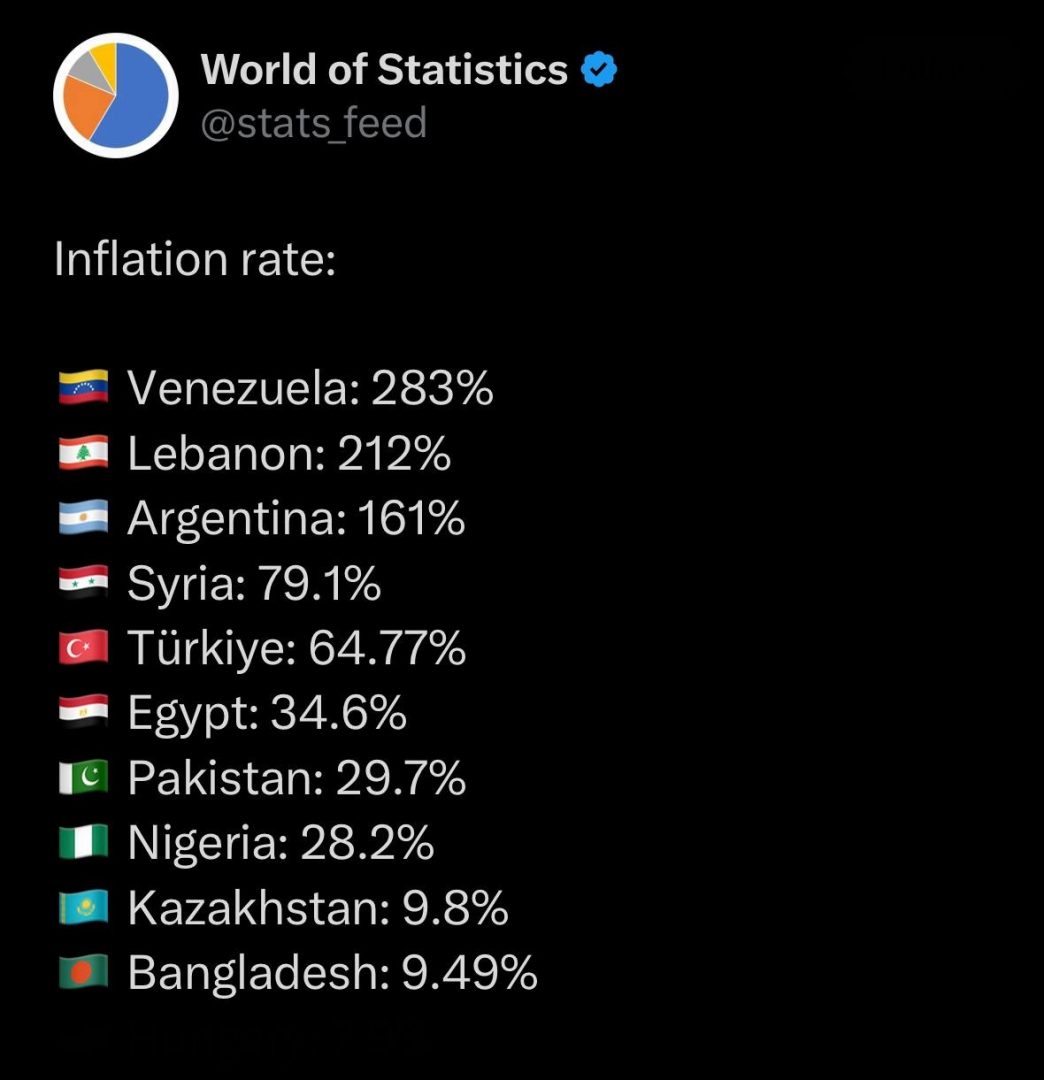The width and height of the screenshot is (1044, 1080).
Task: Click the Kazakhstan flag emoji
Action: [83, 907]
